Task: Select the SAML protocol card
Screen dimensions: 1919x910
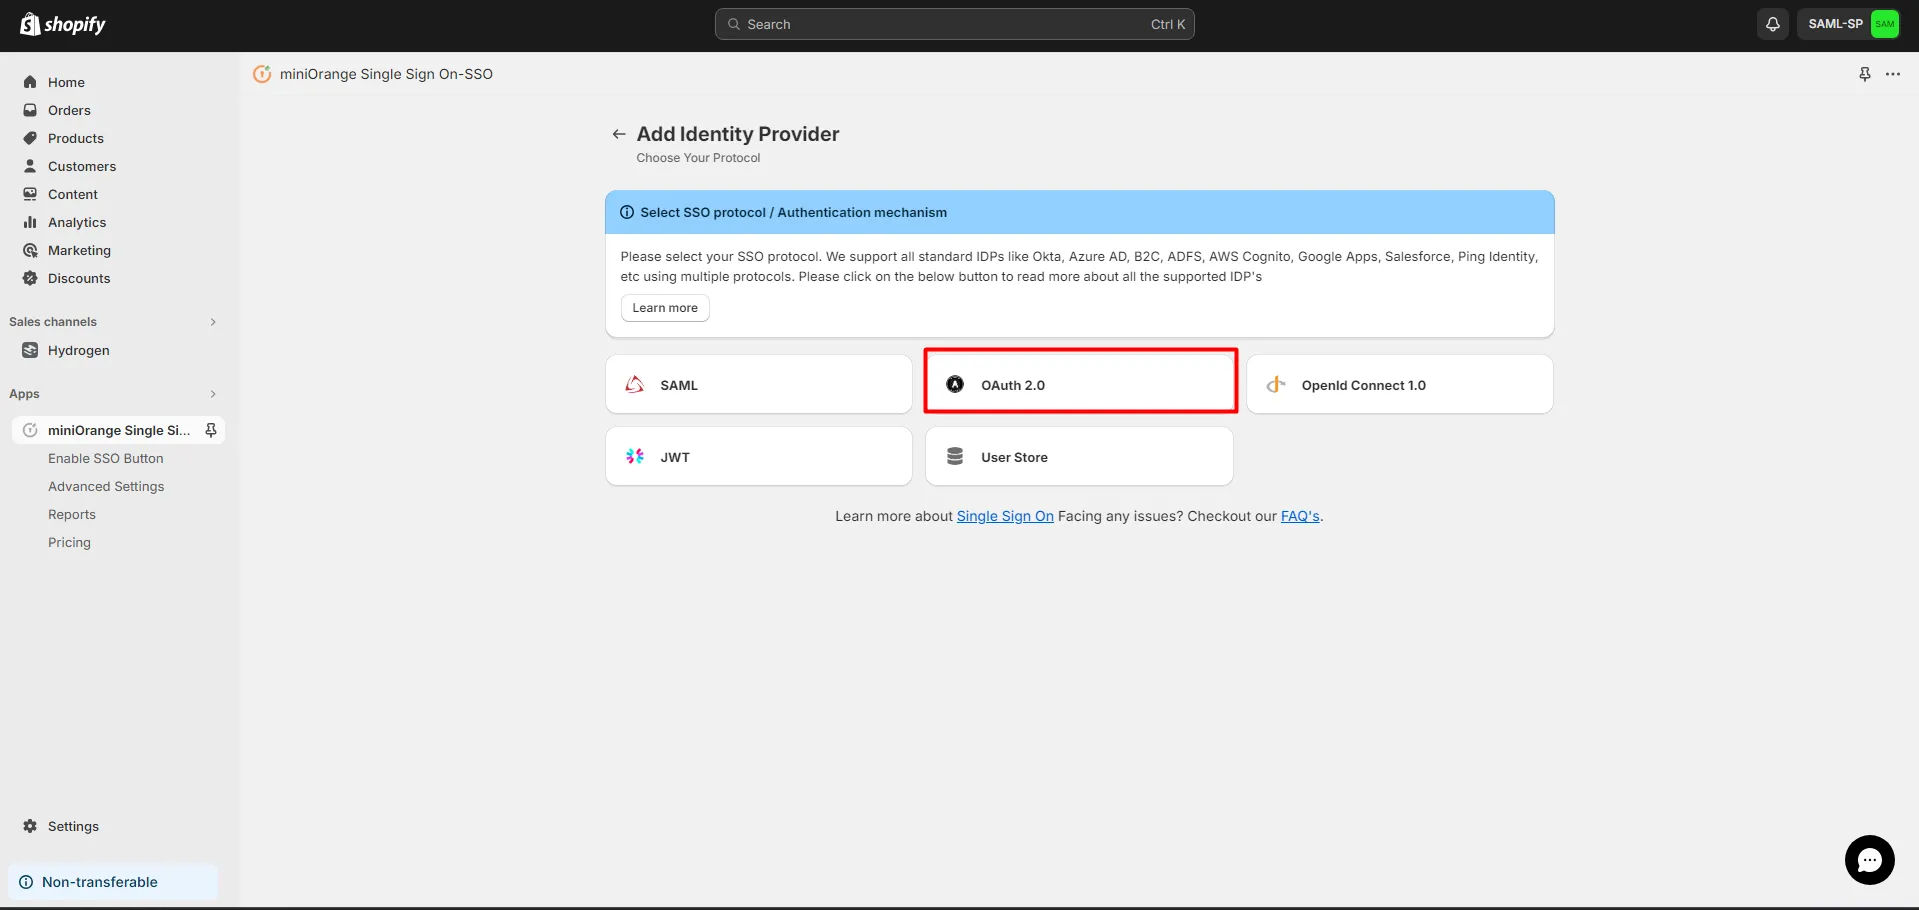Action: pos(759,384)
